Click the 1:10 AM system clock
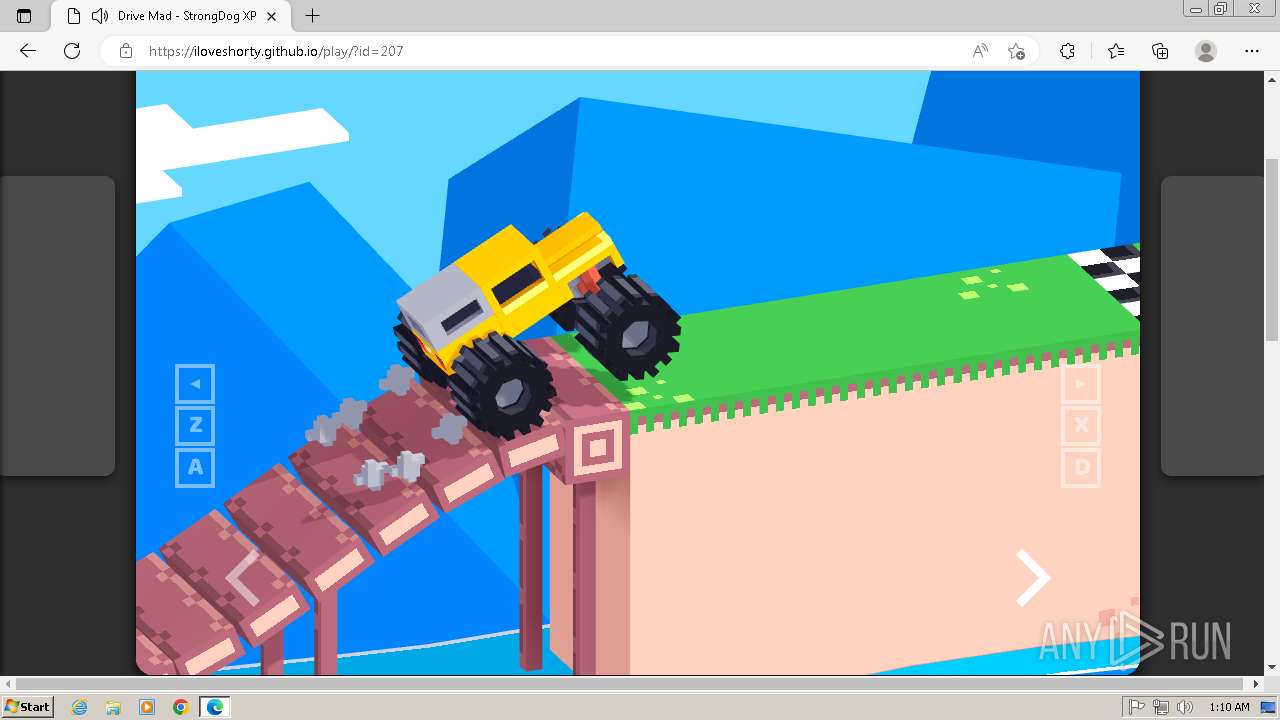 coord(1229,707)
